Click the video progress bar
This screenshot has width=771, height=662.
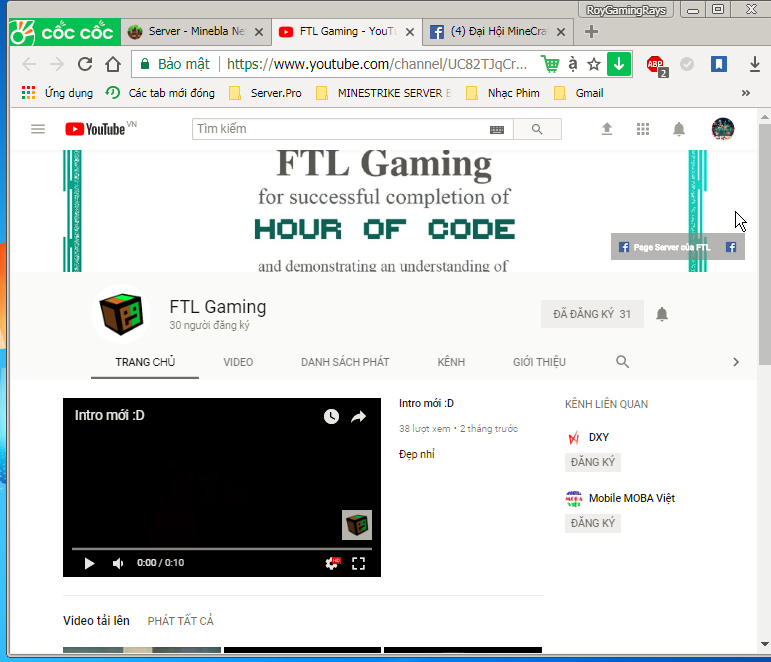tap(222, 548)
